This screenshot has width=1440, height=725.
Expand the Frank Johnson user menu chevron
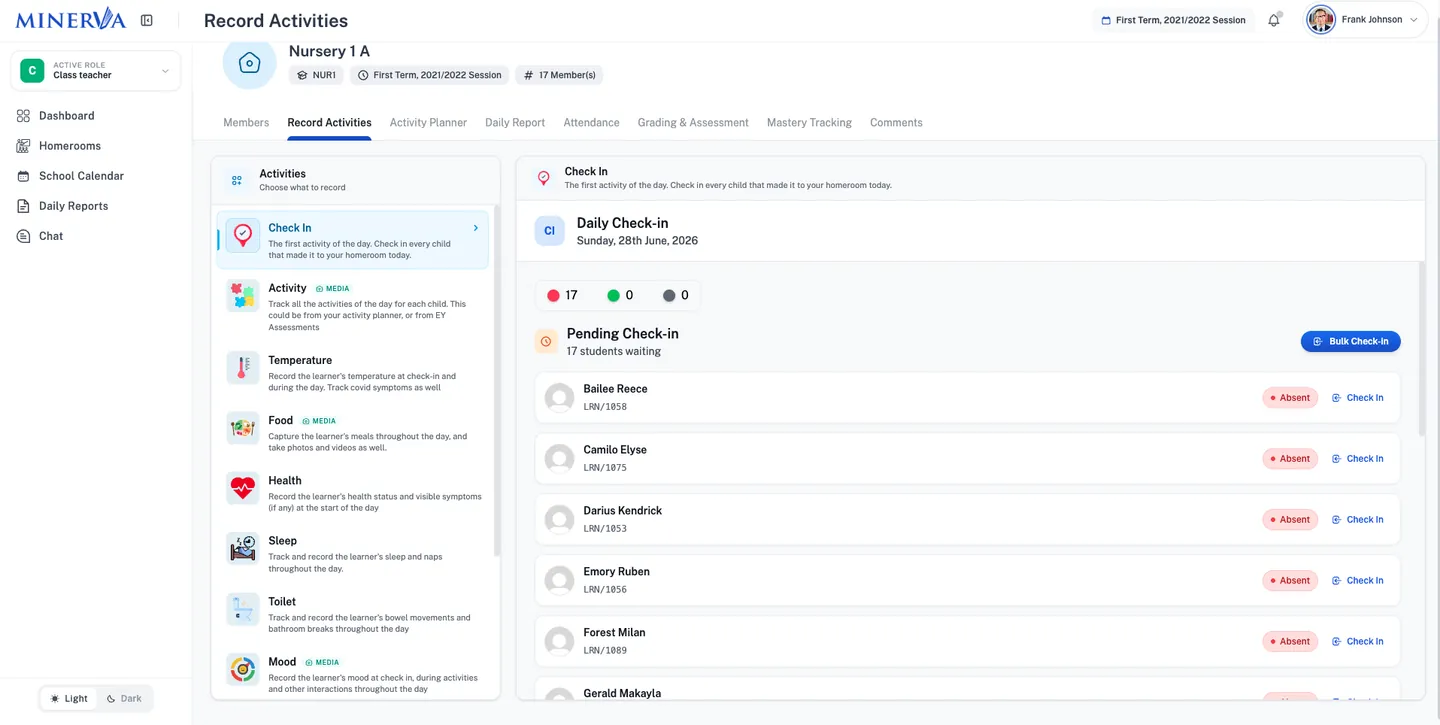coord(1414,20)
